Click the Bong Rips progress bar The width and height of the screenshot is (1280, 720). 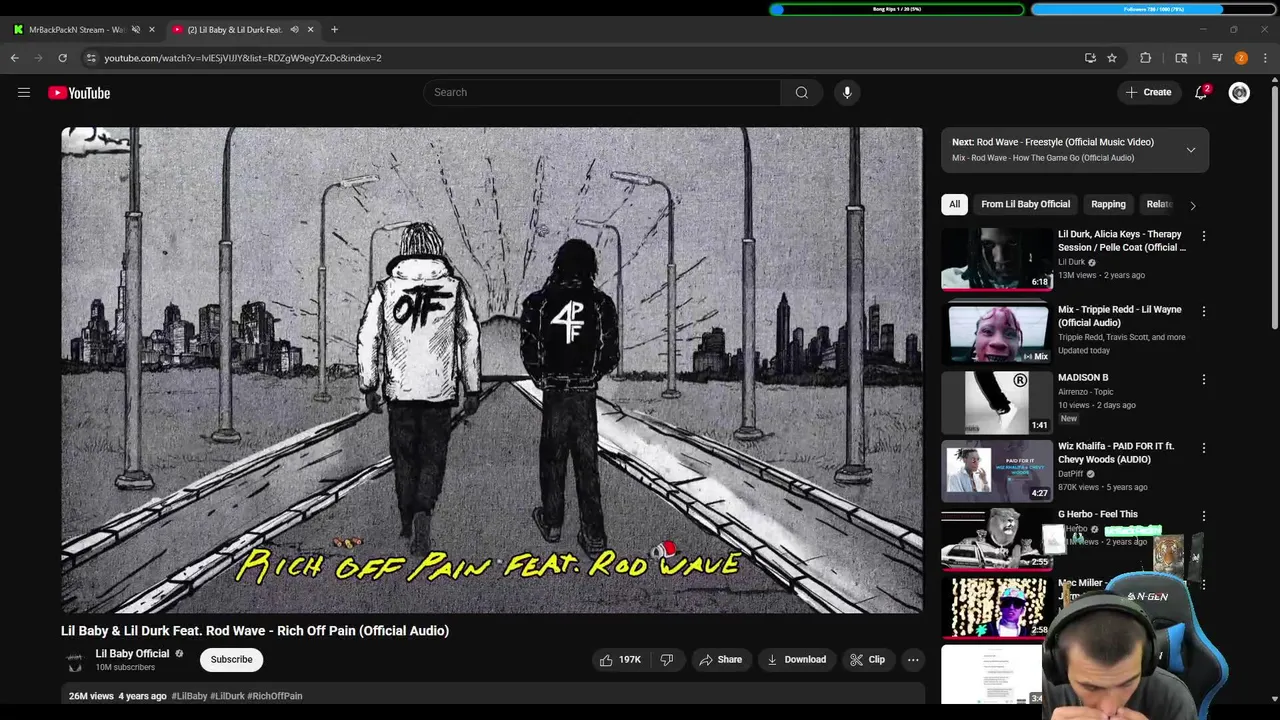(897, 9)
